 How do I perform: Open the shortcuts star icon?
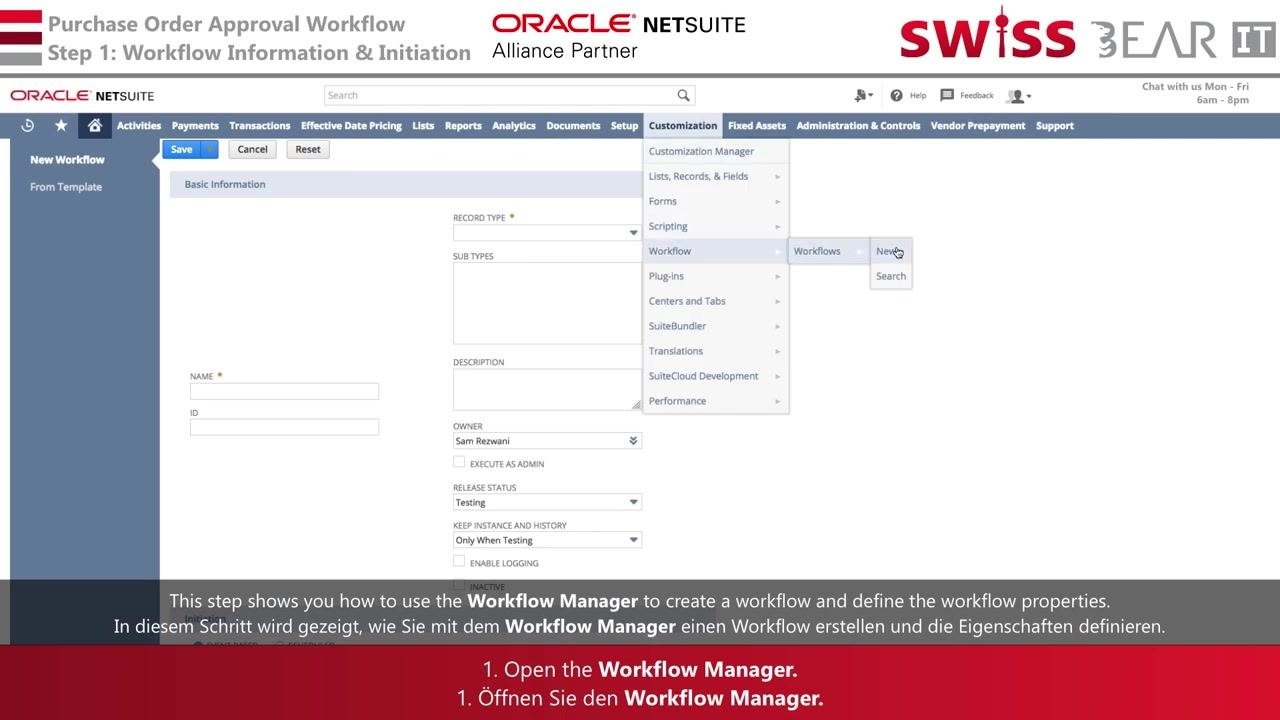(x=61, y=126)
